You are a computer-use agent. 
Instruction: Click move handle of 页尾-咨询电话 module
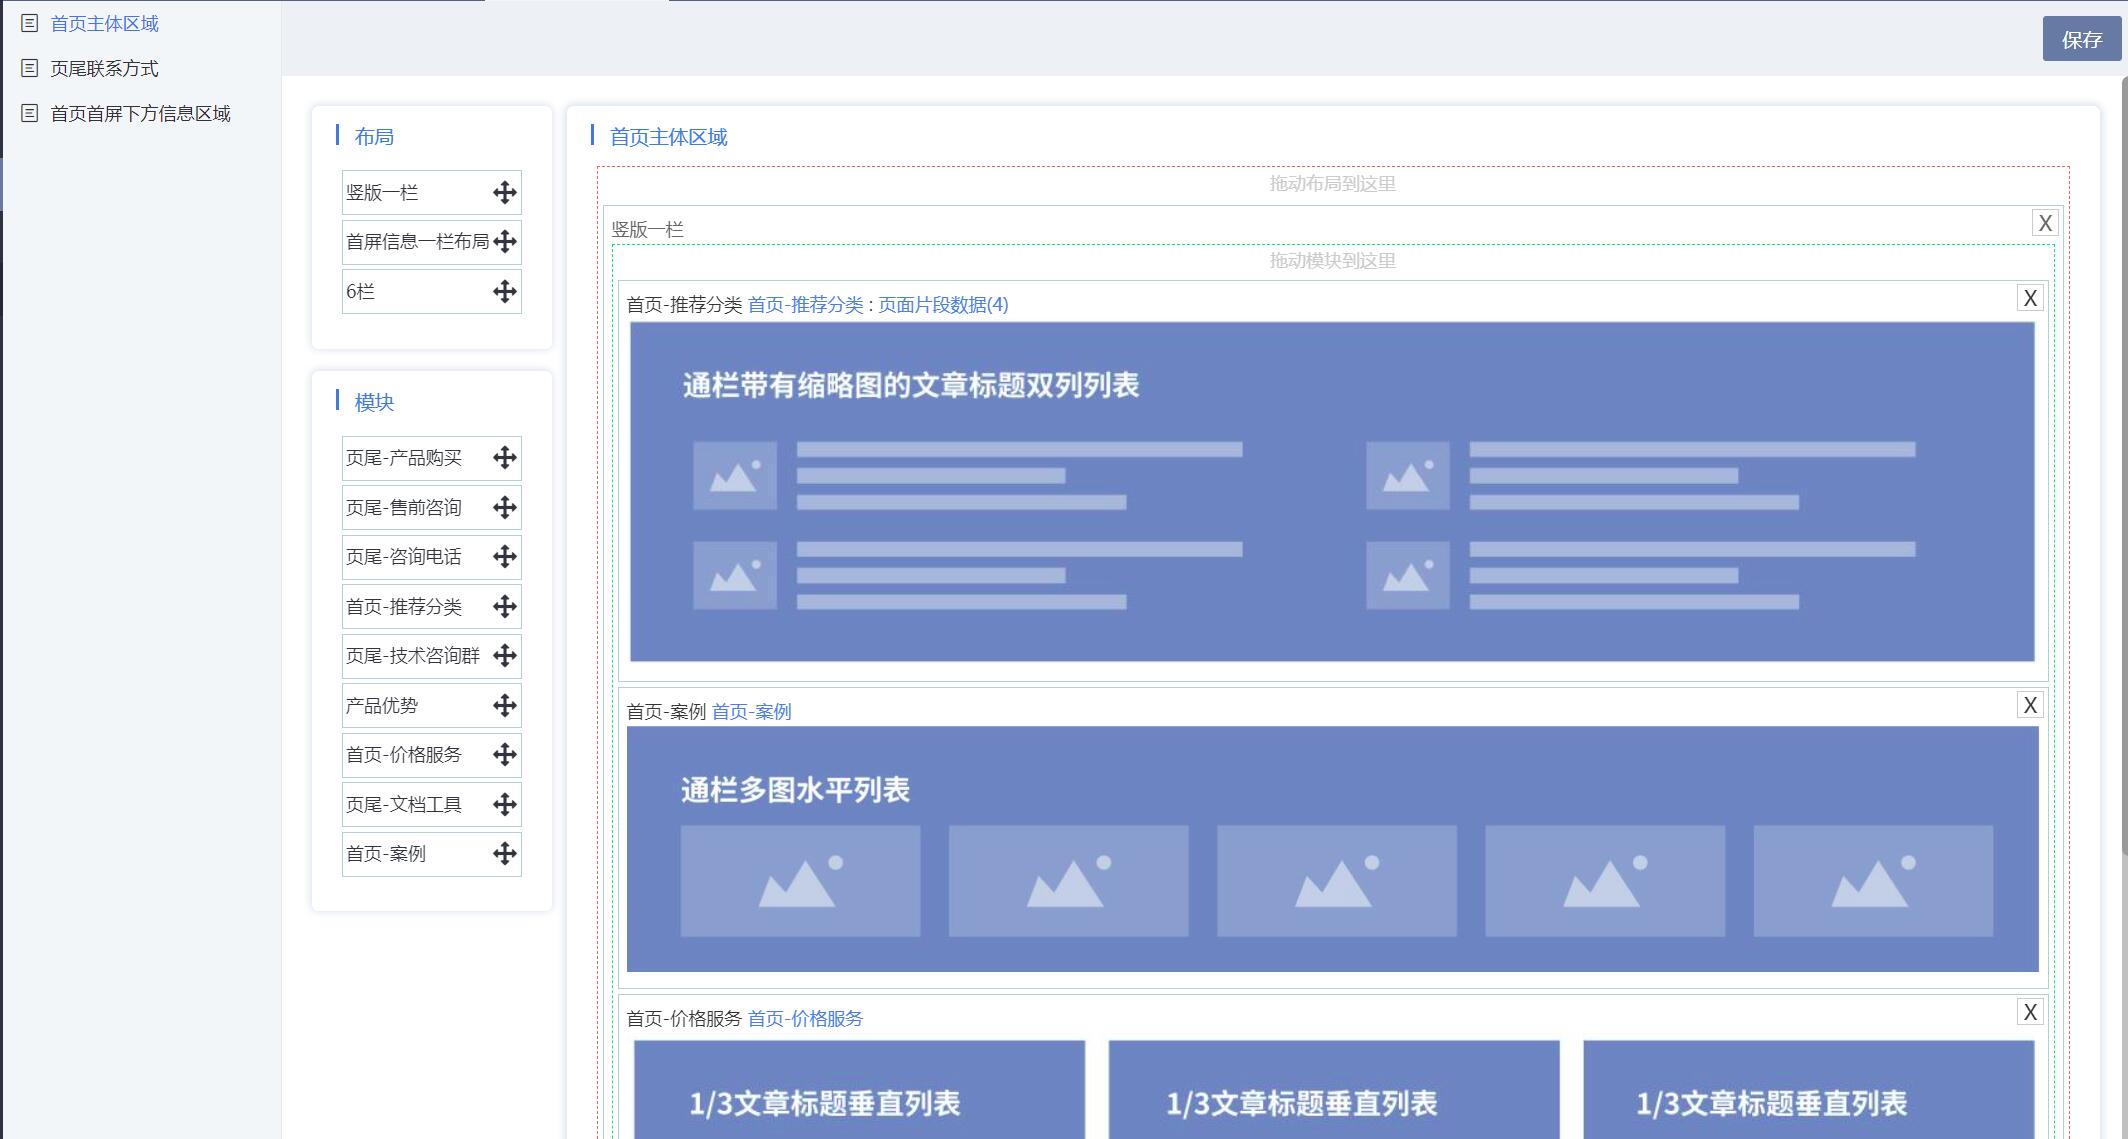[x=505, y=557]
